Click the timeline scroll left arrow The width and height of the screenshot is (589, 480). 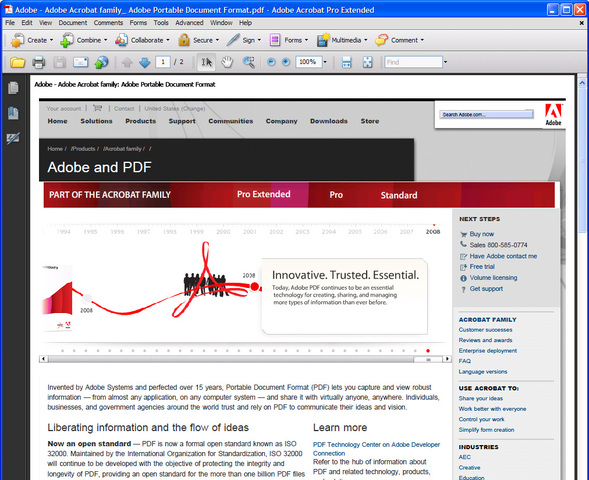(43, 359)
